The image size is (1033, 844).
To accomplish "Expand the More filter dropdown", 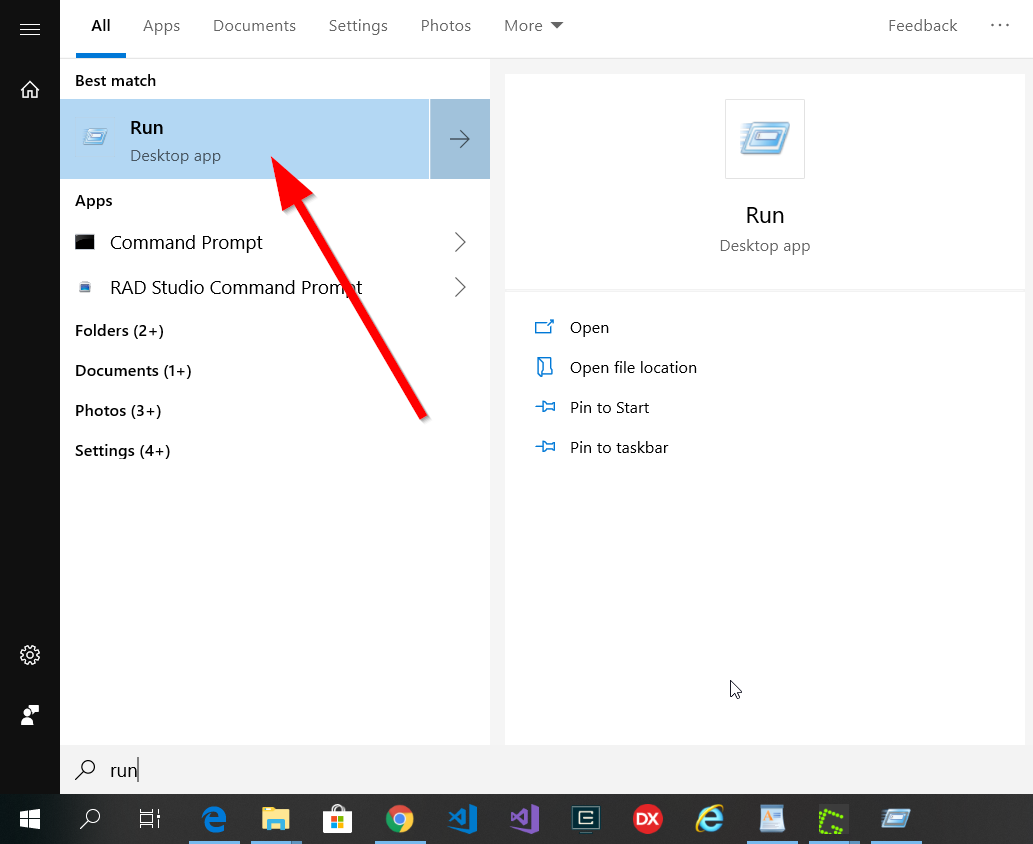I will 533,26.
